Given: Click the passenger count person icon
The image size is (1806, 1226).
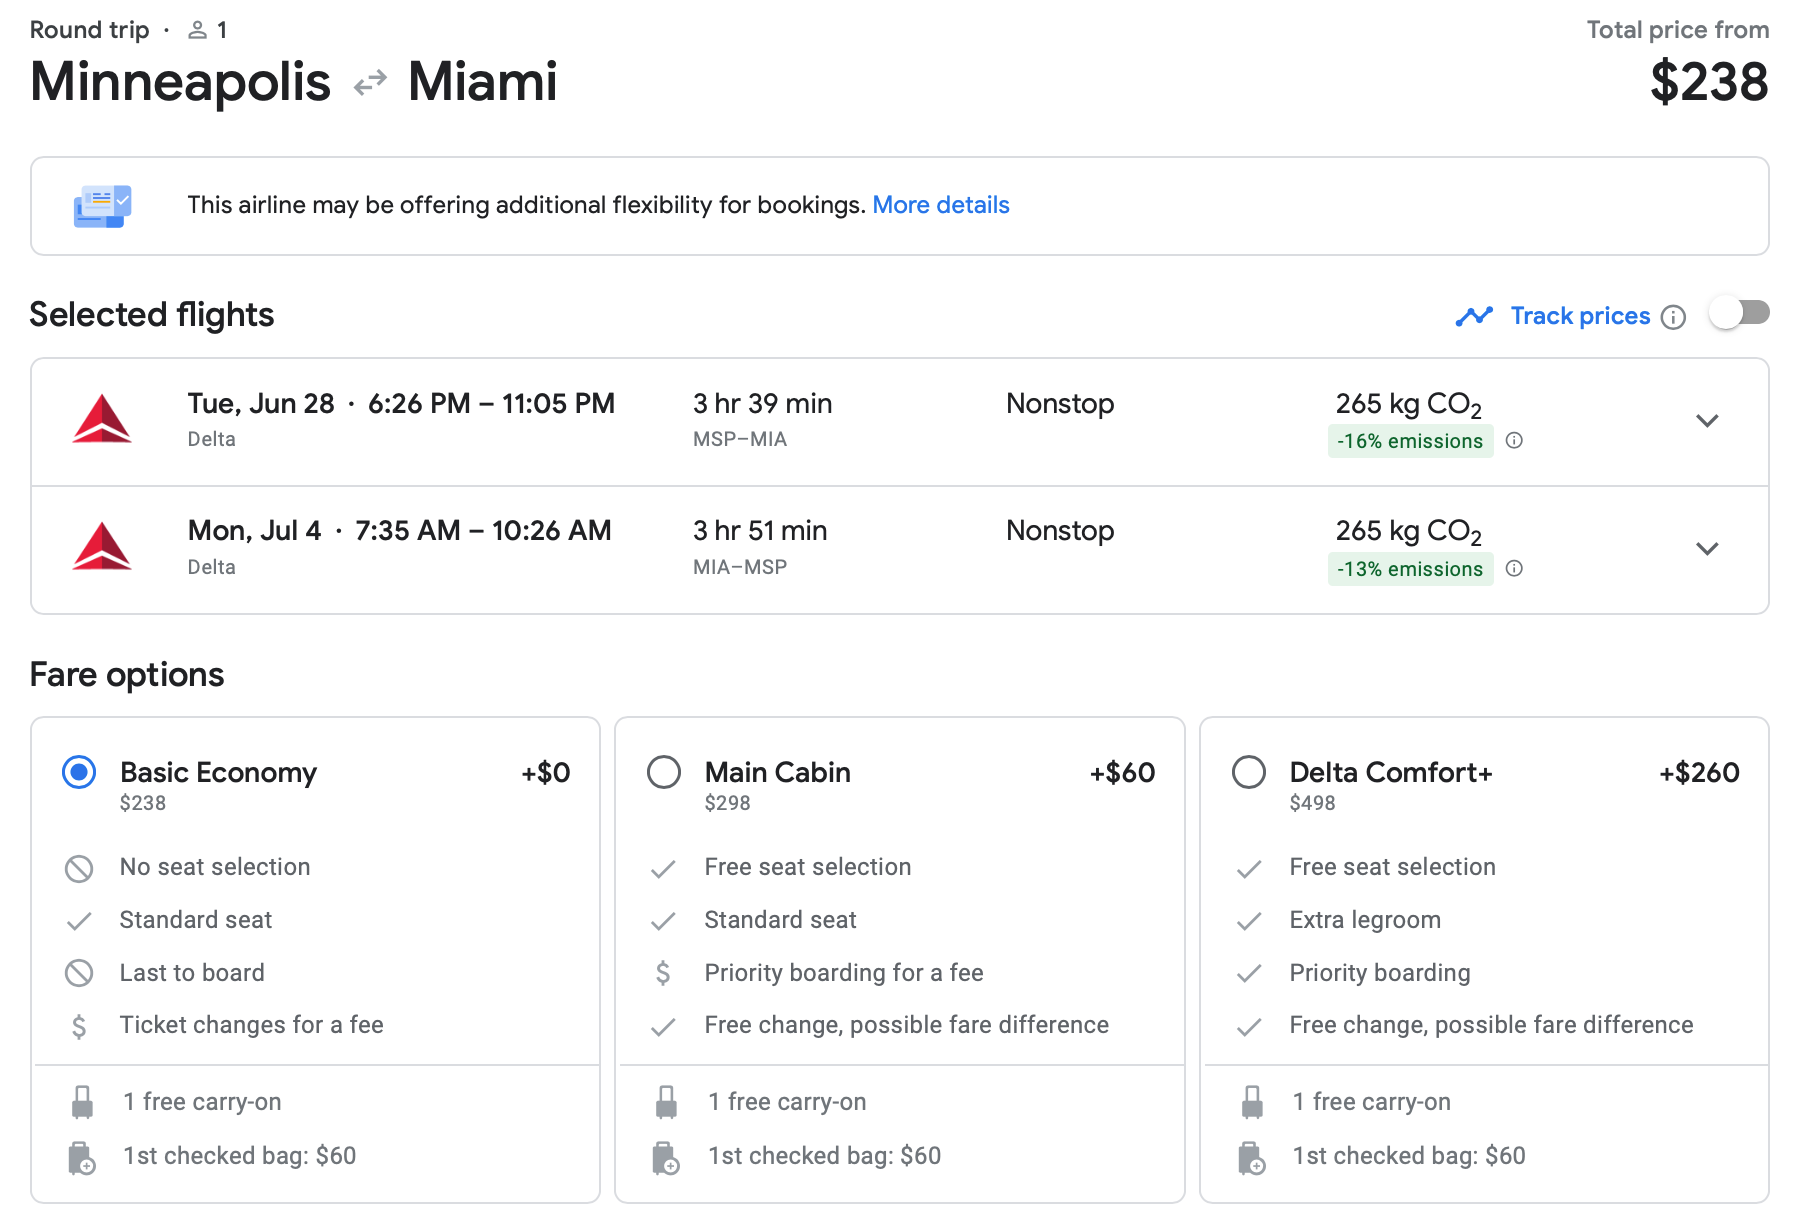Looking at the screenshot, I should [198, 30].
